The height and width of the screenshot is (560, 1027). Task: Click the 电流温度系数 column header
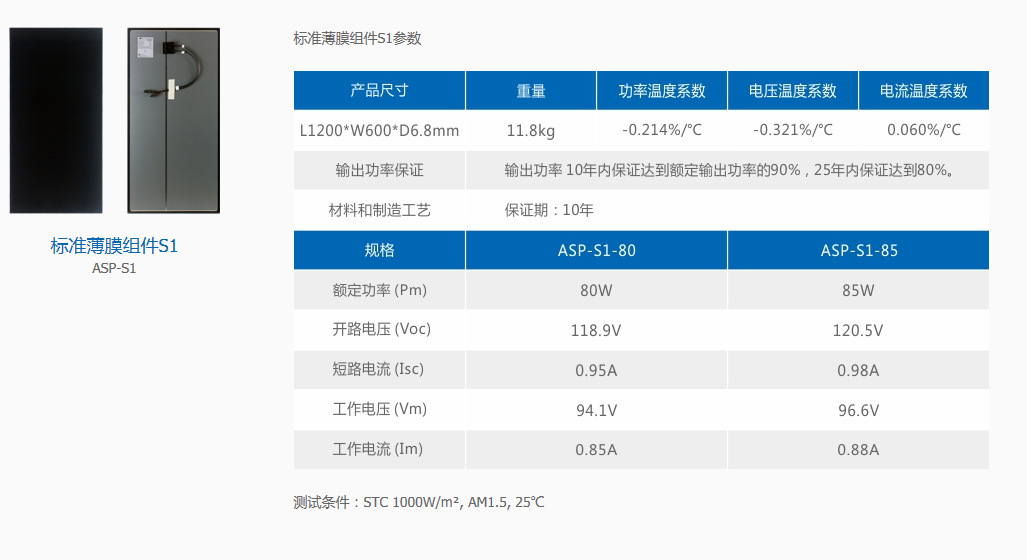click(924, 90)
